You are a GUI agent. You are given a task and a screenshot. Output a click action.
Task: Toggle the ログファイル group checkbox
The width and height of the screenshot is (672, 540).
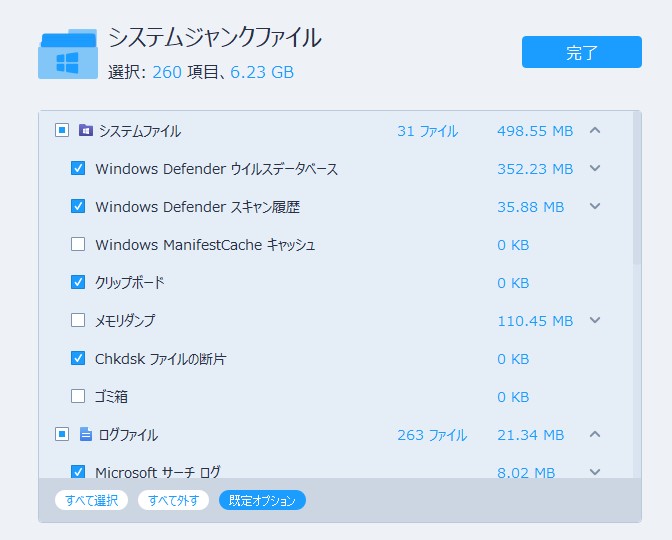(x=62, y=434)
